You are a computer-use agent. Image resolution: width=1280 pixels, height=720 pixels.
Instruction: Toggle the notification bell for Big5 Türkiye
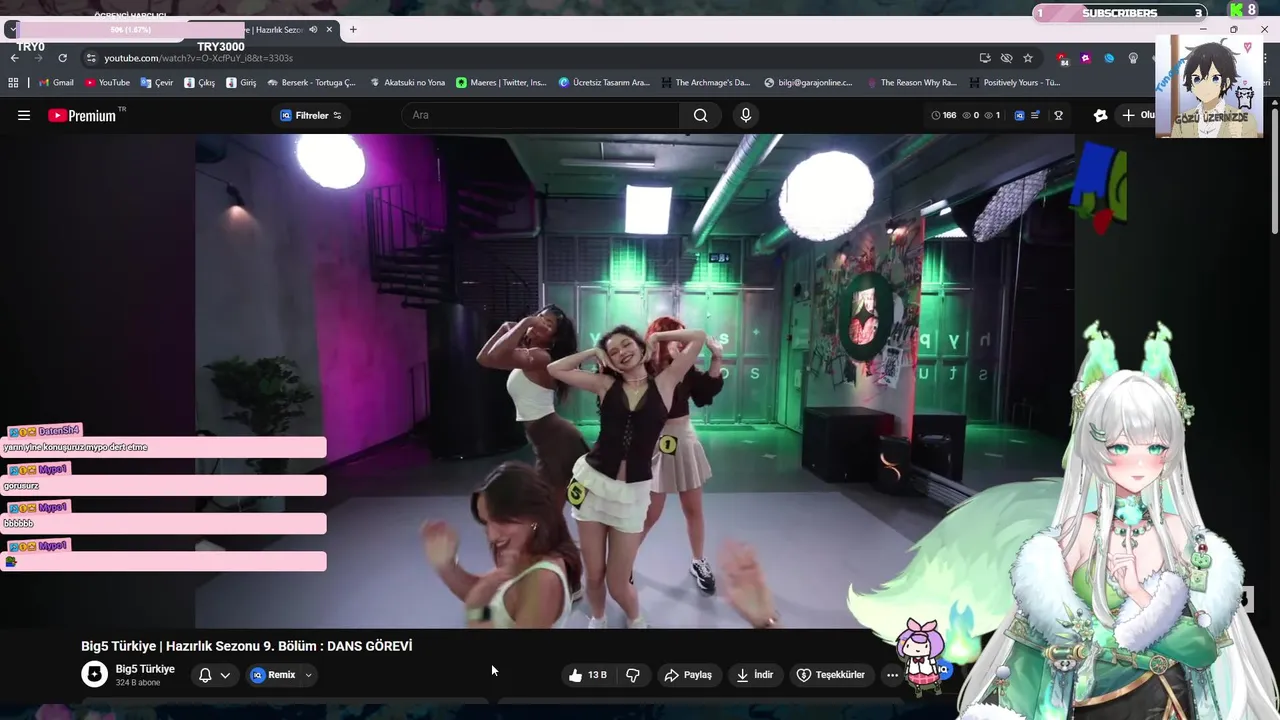coord(205,675)
